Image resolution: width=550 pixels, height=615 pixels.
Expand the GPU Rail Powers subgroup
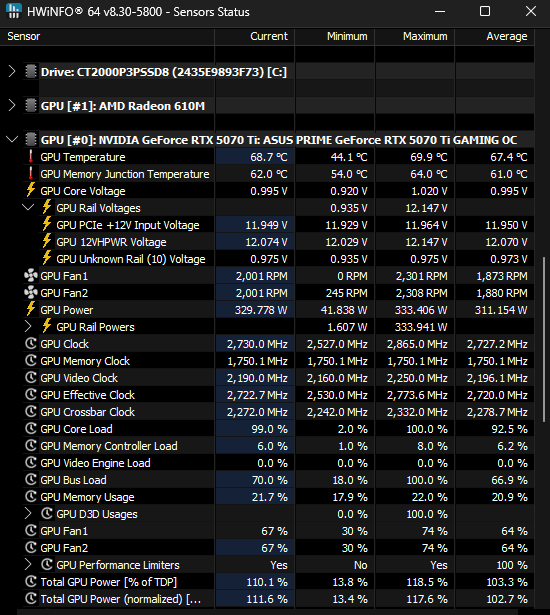28,326
